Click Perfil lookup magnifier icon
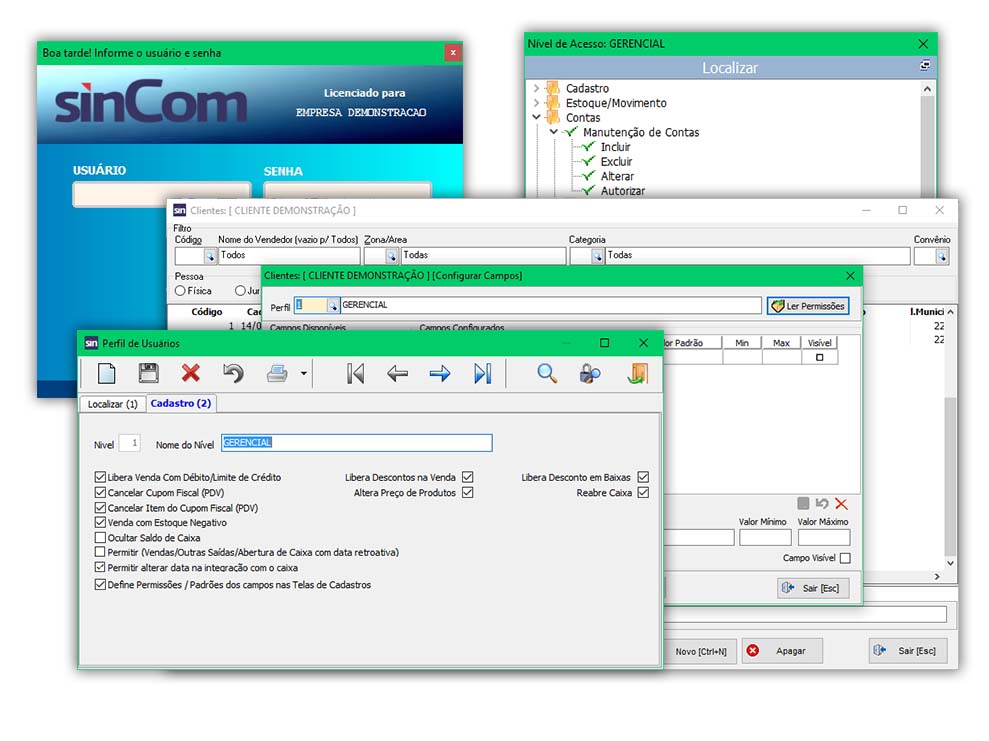The width and height of the screenshot is (989, 741). coord(332,306)
